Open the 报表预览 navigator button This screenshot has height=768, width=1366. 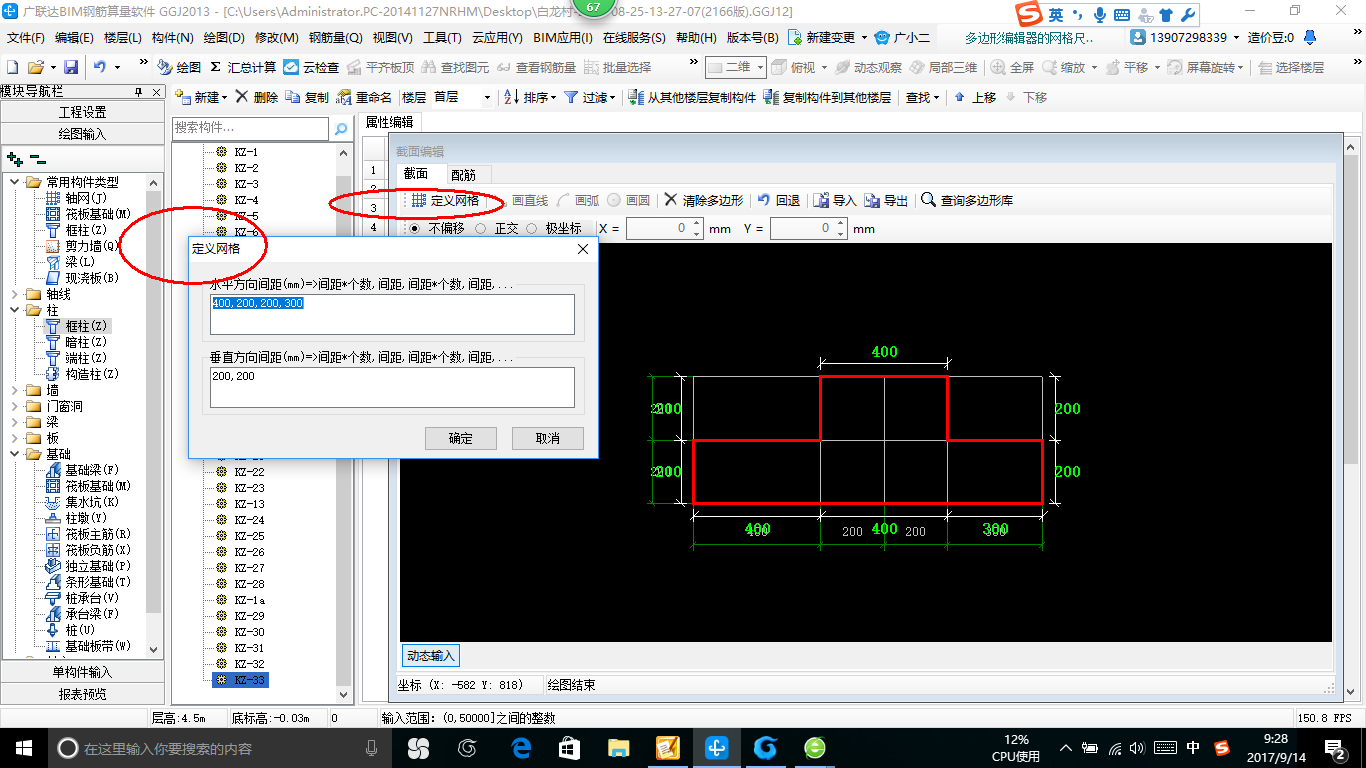pos(82,694)
